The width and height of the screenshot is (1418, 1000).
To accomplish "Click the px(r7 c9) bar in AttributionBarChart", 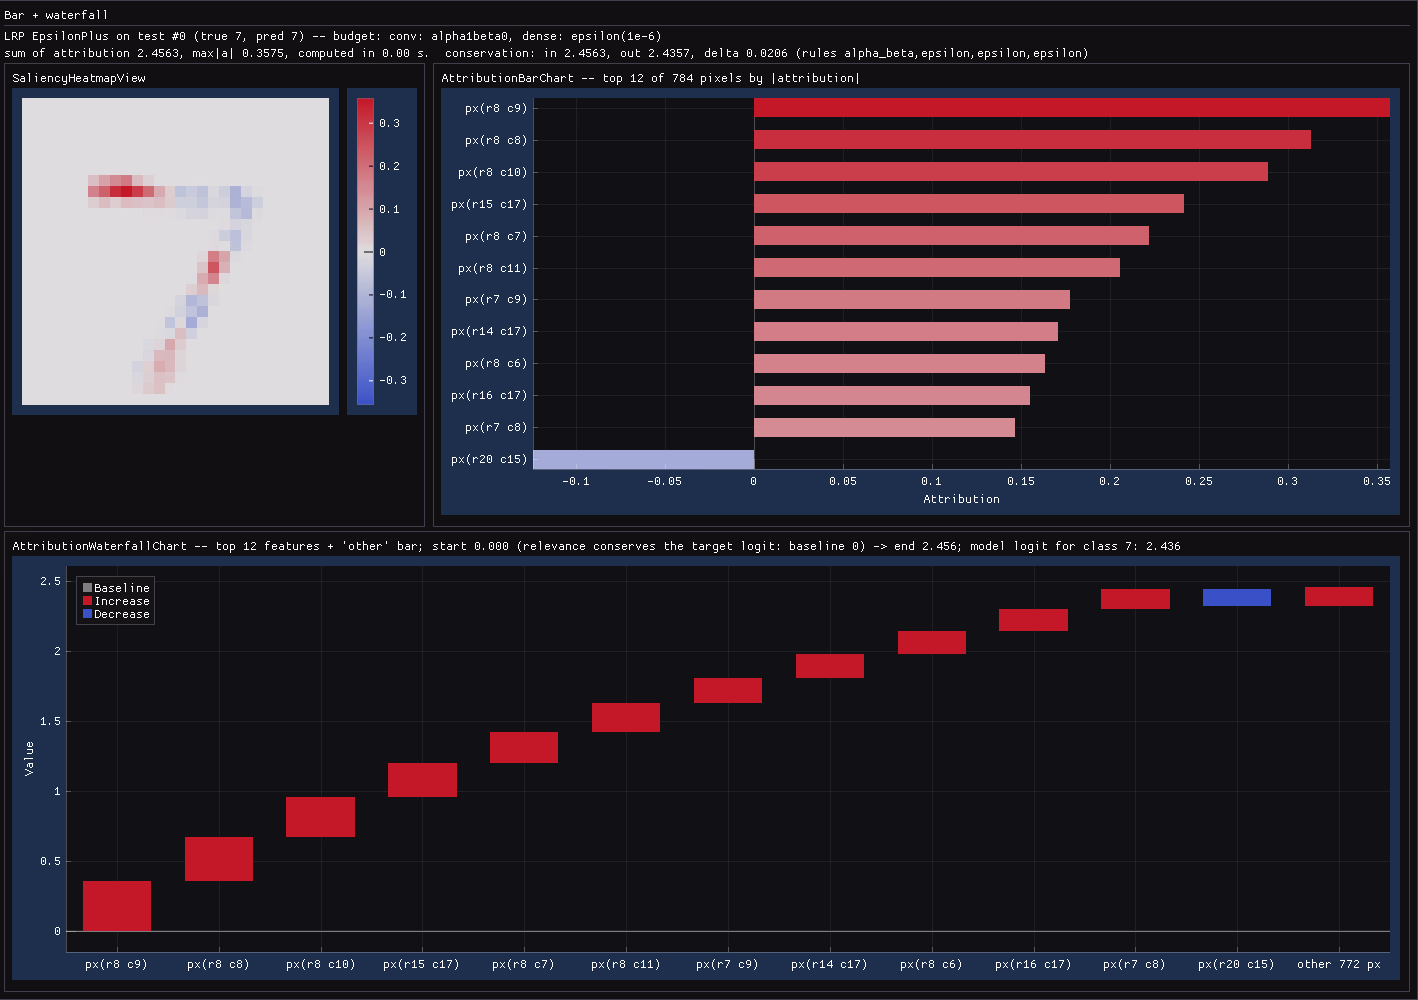I will tap(912, 300).
